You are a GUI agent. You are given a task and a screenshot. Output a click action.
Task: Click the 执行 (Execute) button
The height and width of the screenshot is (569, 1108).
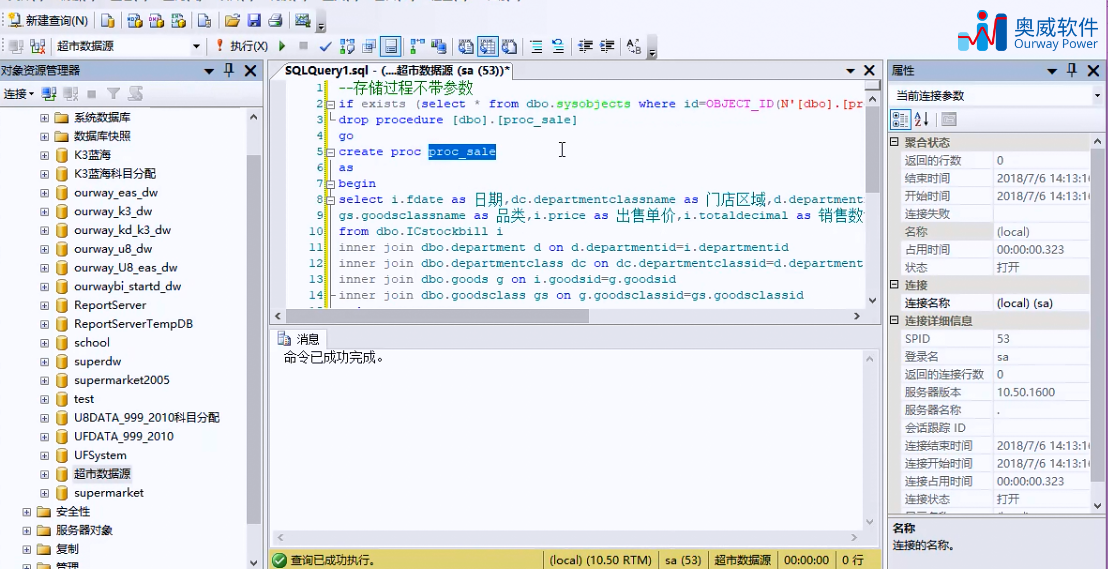click(x=240, y=46)
